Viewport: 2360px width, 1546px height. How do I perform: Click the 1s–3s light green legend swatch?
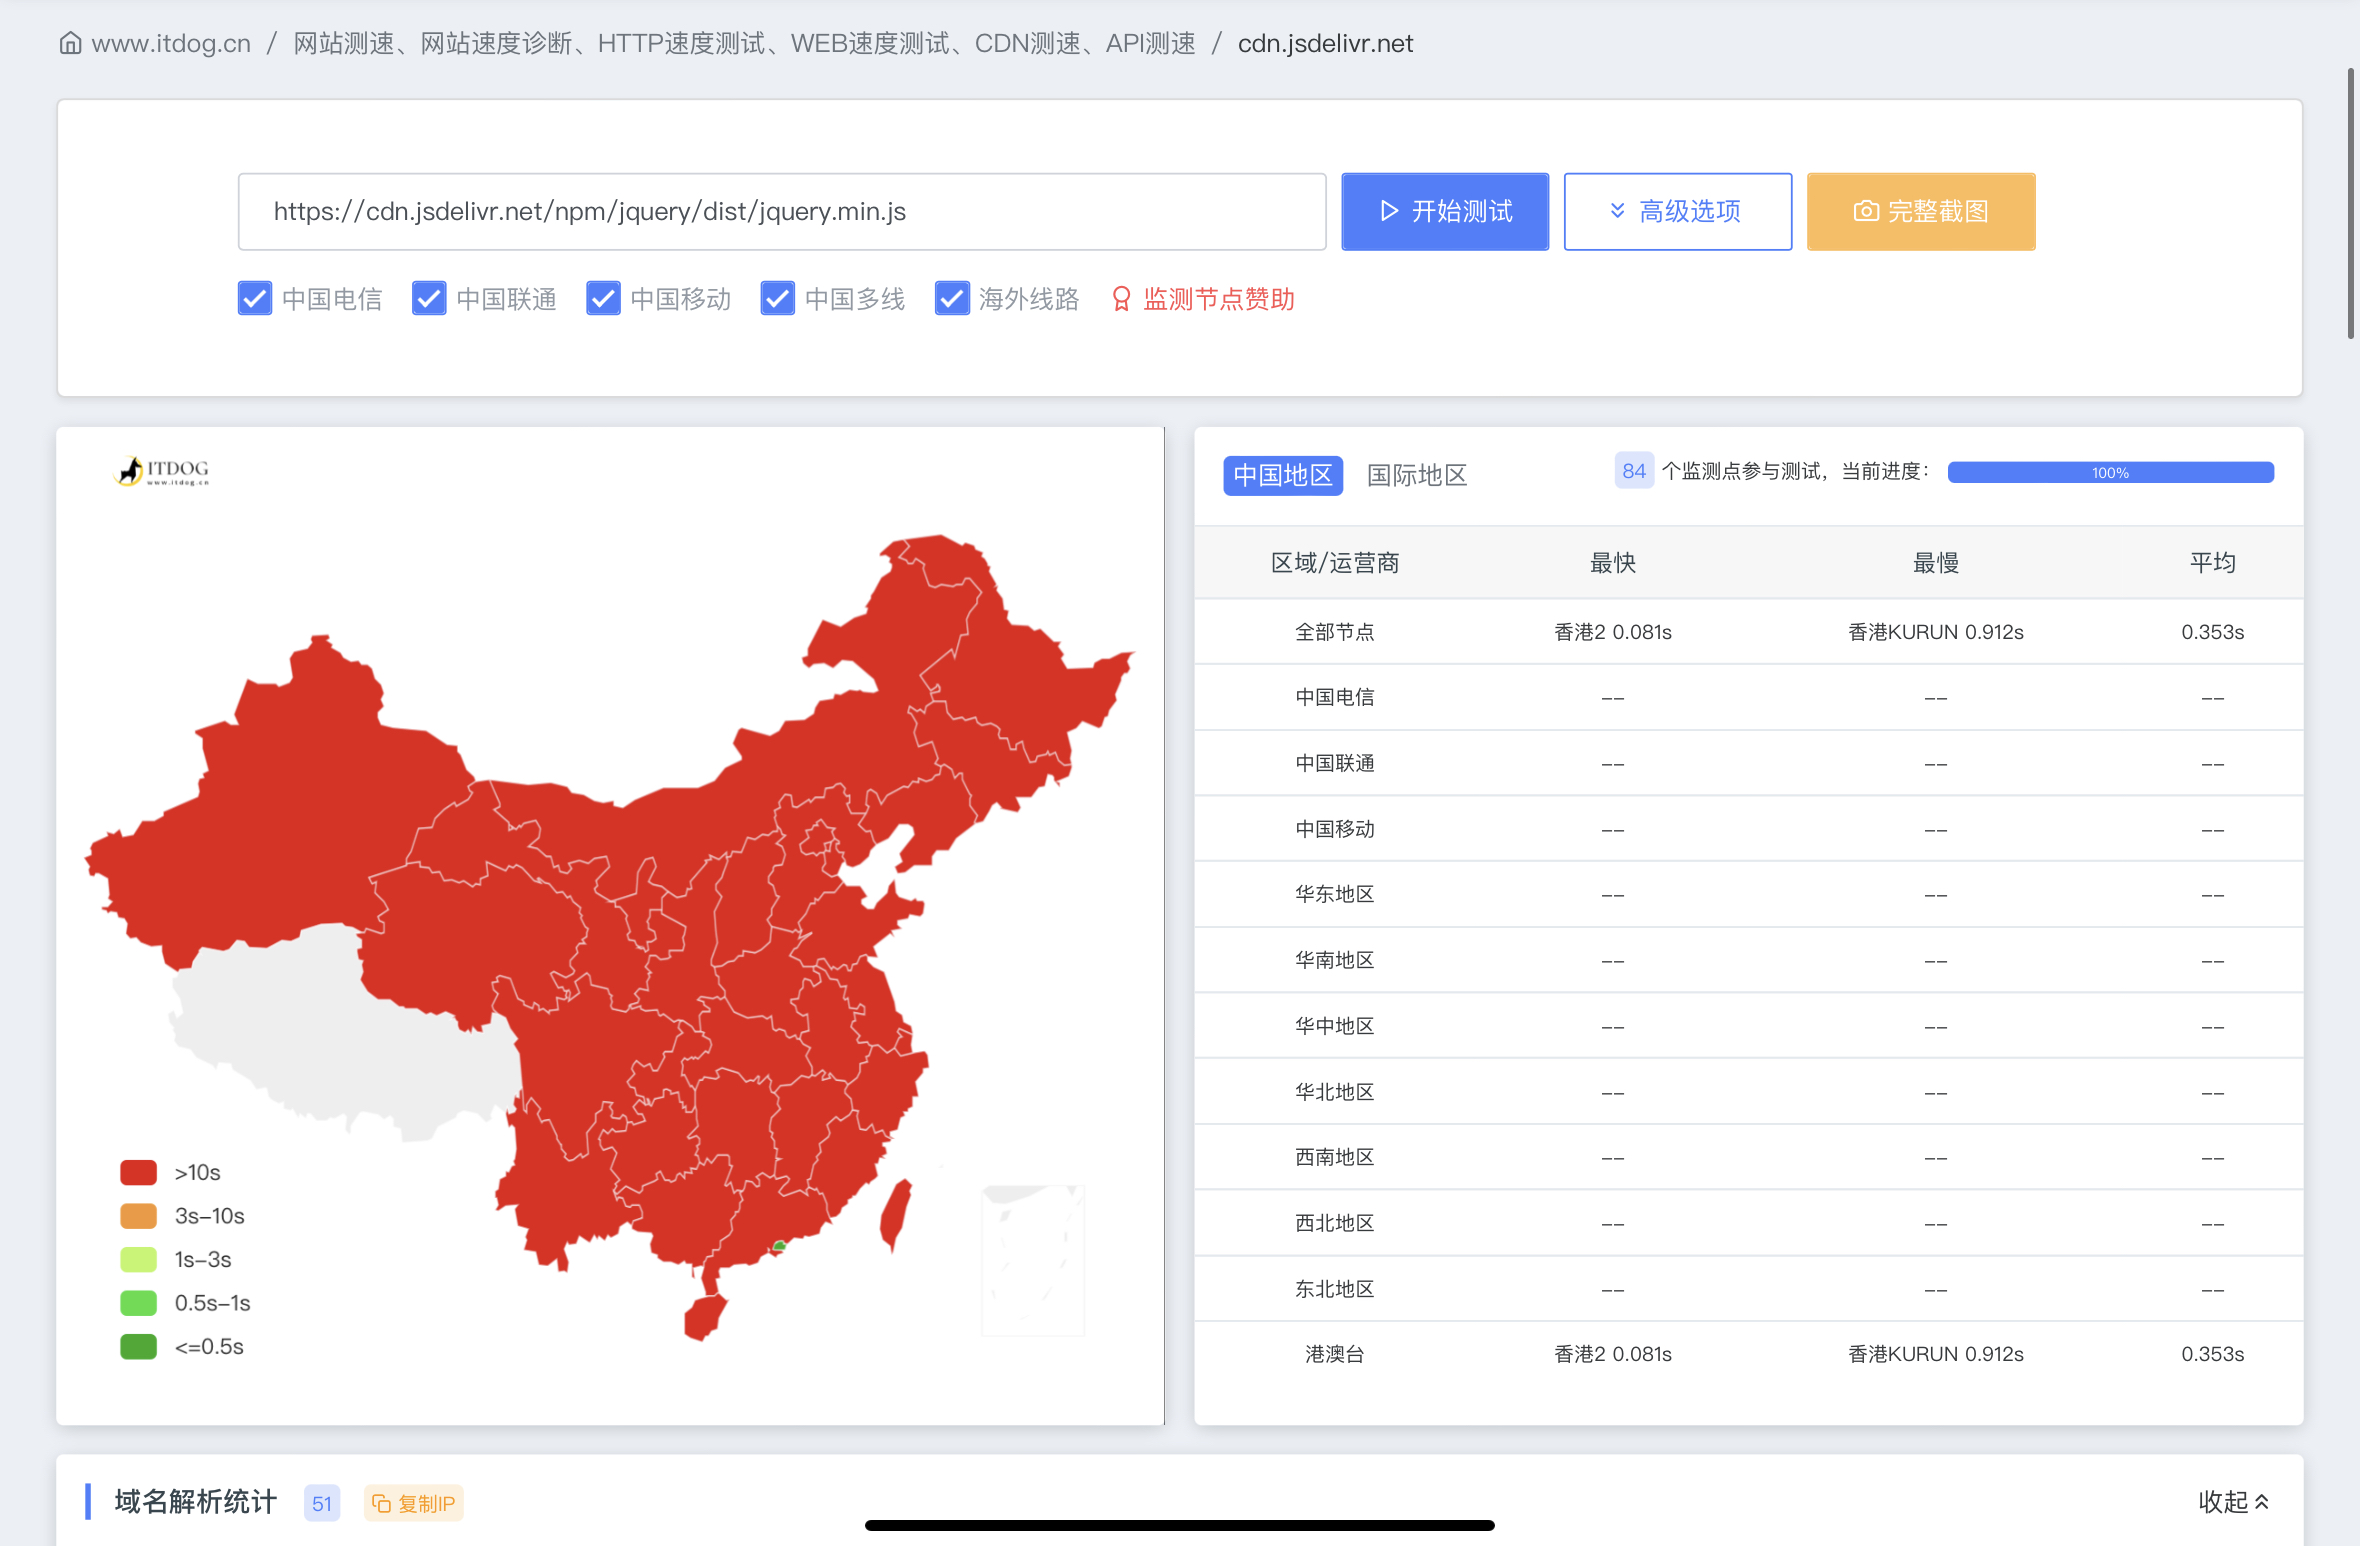pyautogui.click(x=138, y=1259)
